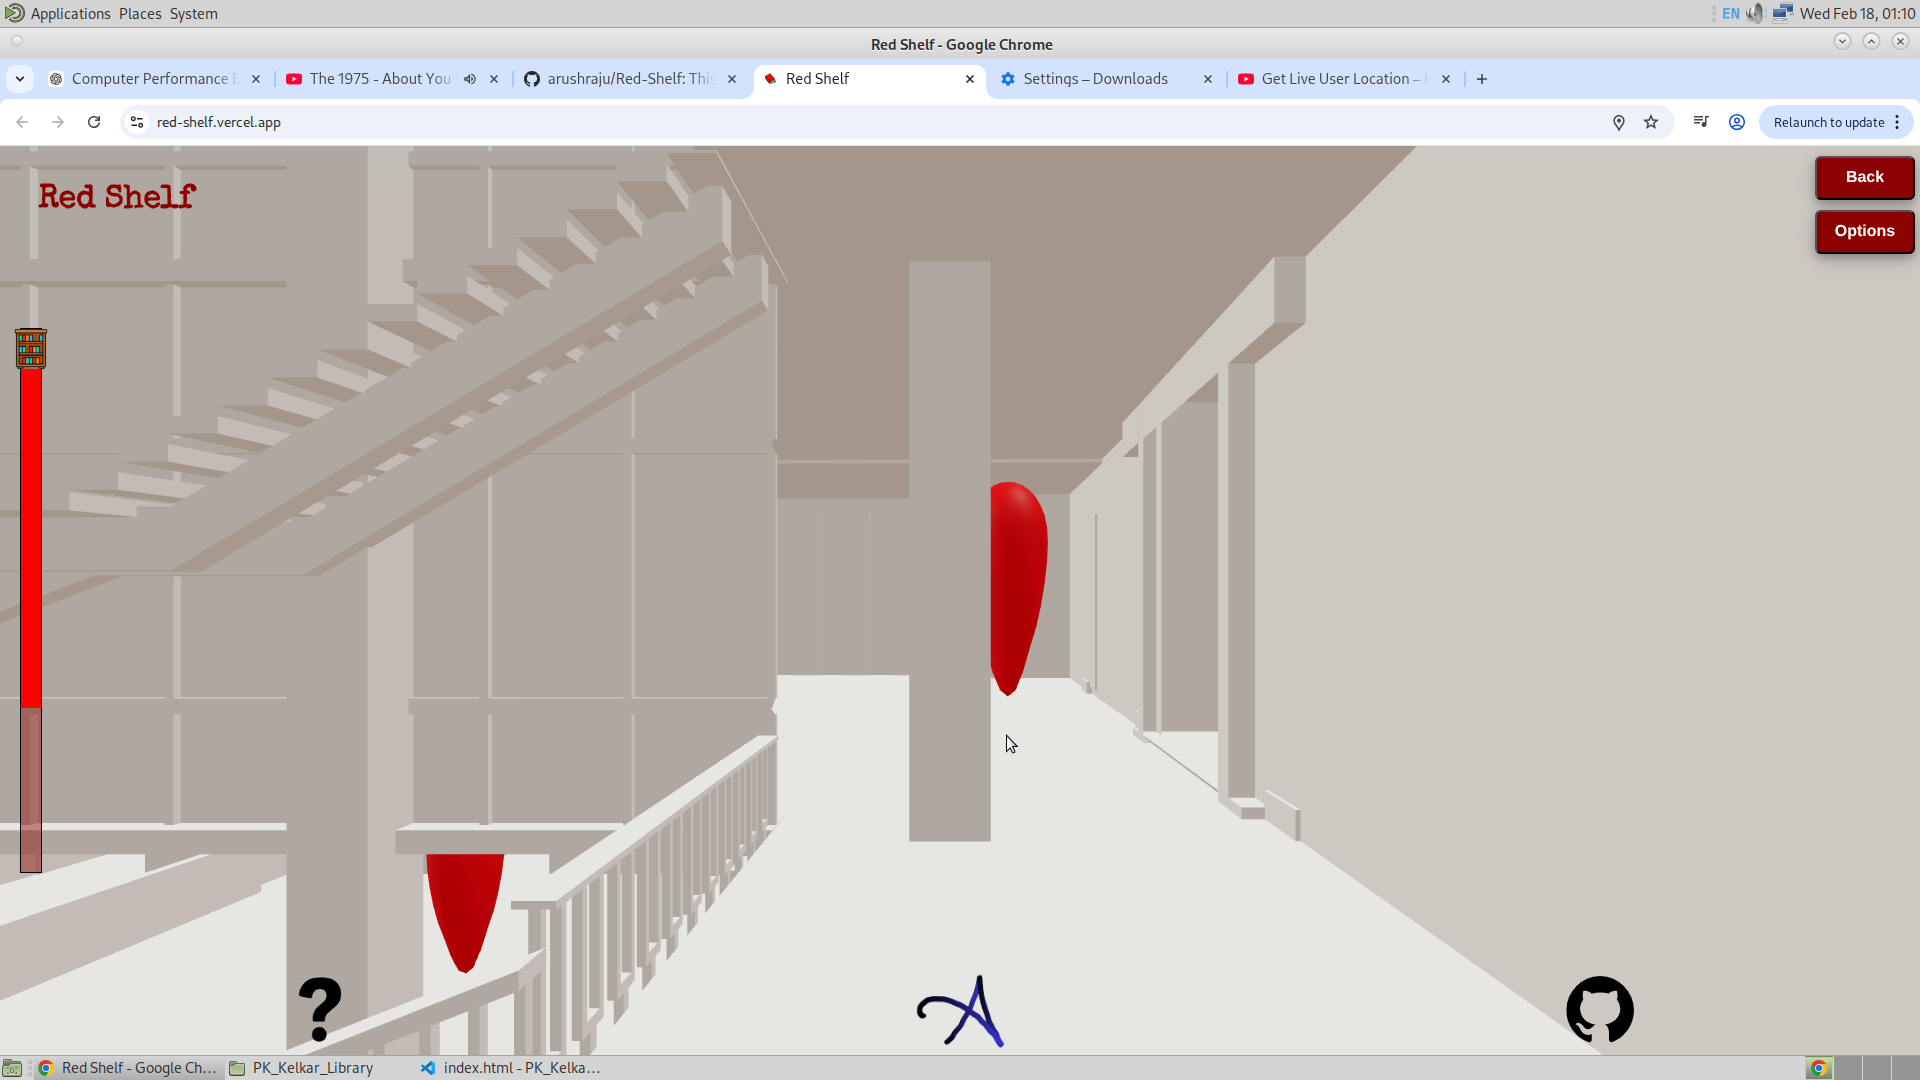Viewport: 1920px width, 1080px height.
Task: Click the question mark help icon
Action: click(320, 1009)
